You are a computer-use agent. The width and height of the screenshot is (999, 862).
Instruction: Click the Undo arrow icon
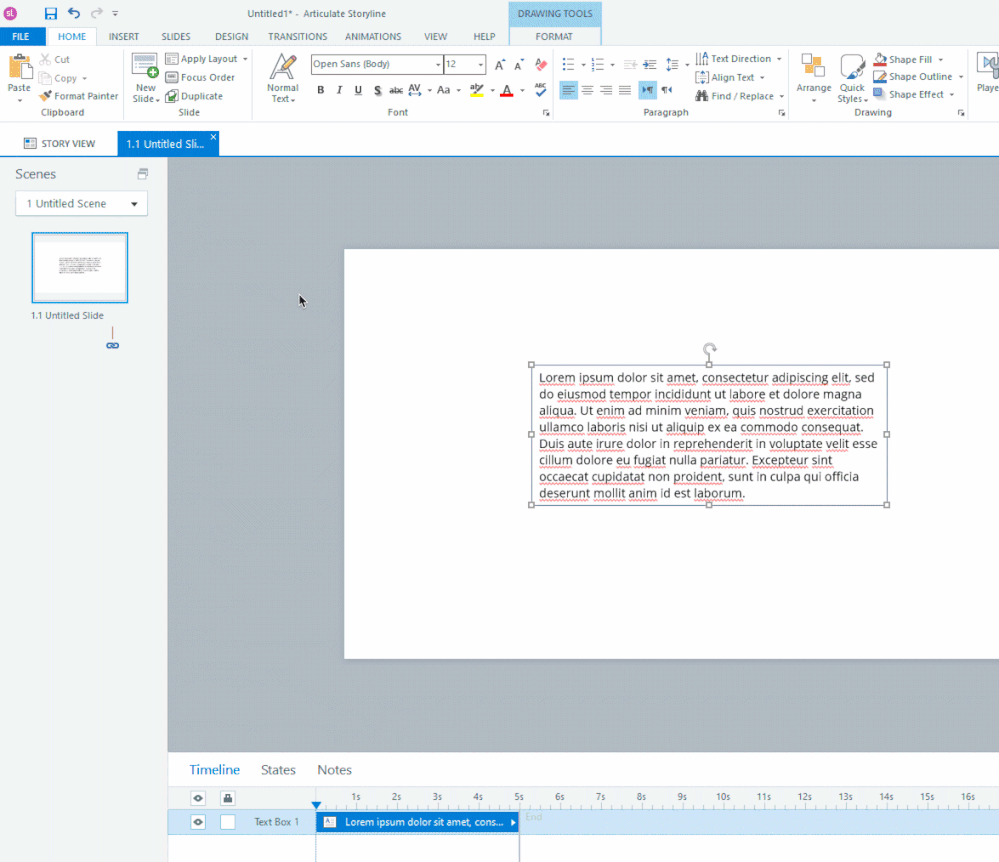pyautogui.click(x=74, y=13)
